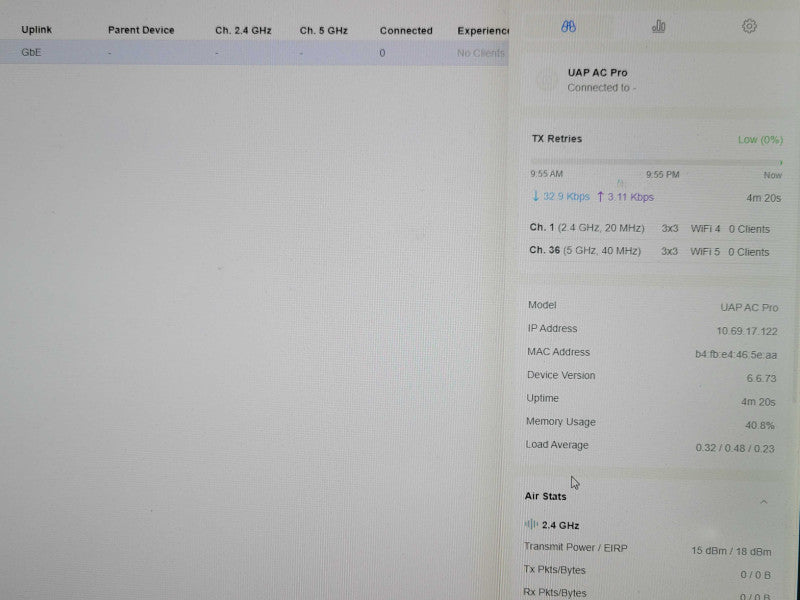The height and width of the screenshot is (600, 800).
Task: Sort by Uplink column header
Action: click(36, 30)
